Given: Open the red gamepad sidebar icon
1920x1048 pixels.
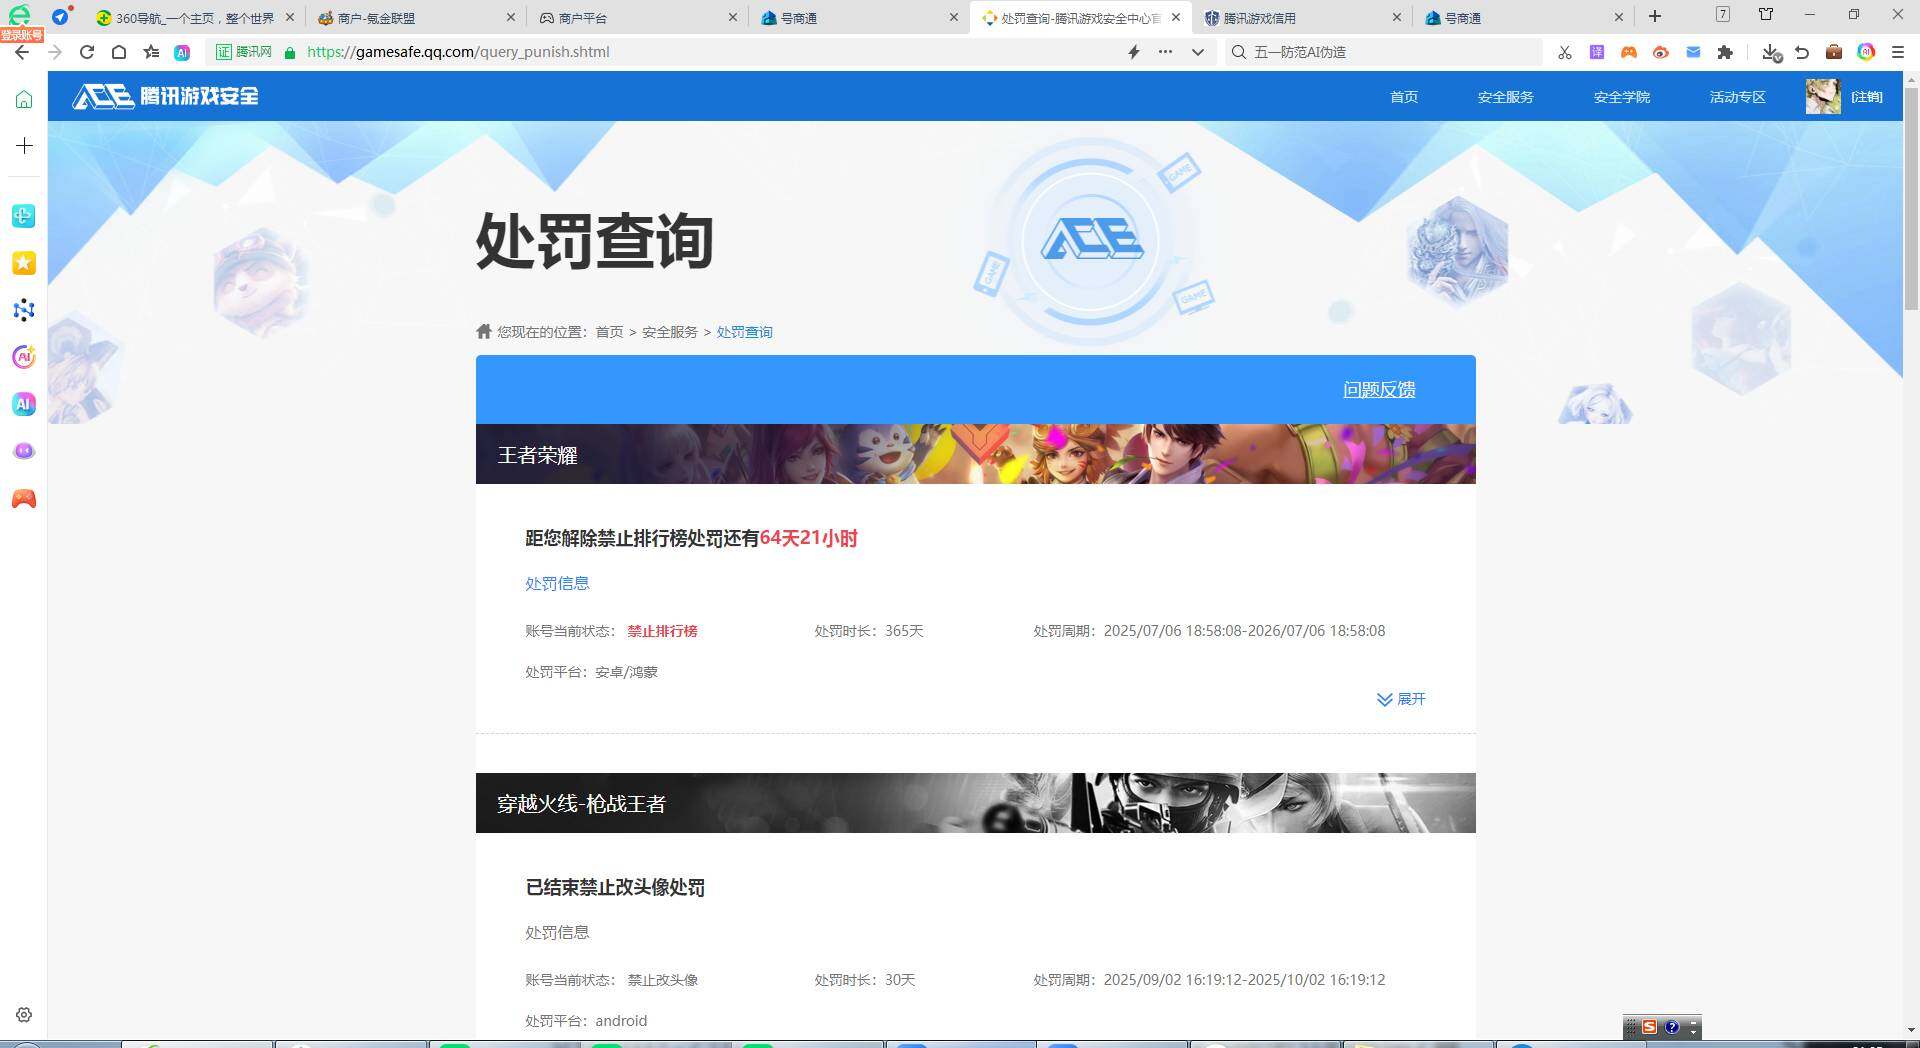Looking at the screenshot, I should pos(24,498).
